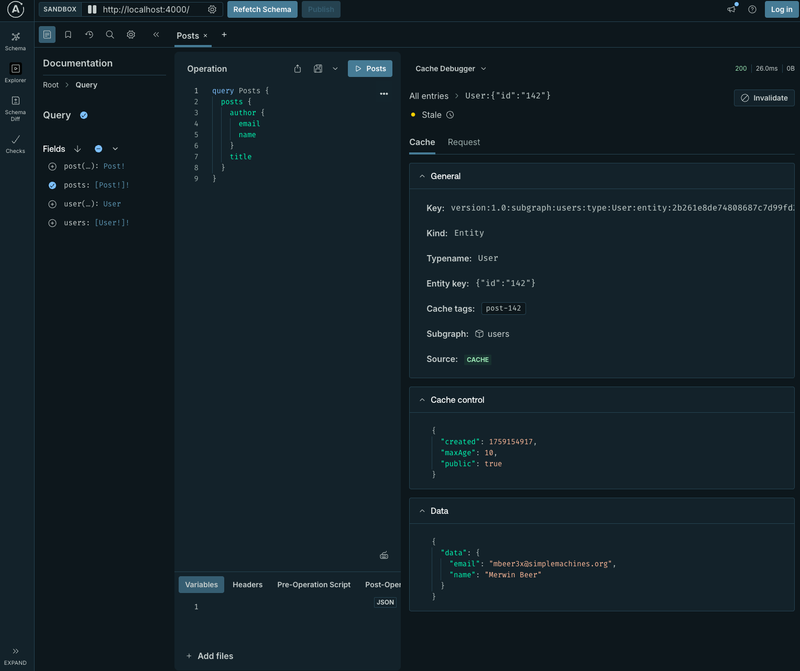
Task: Collapse the General section
Action: point(422,175)
